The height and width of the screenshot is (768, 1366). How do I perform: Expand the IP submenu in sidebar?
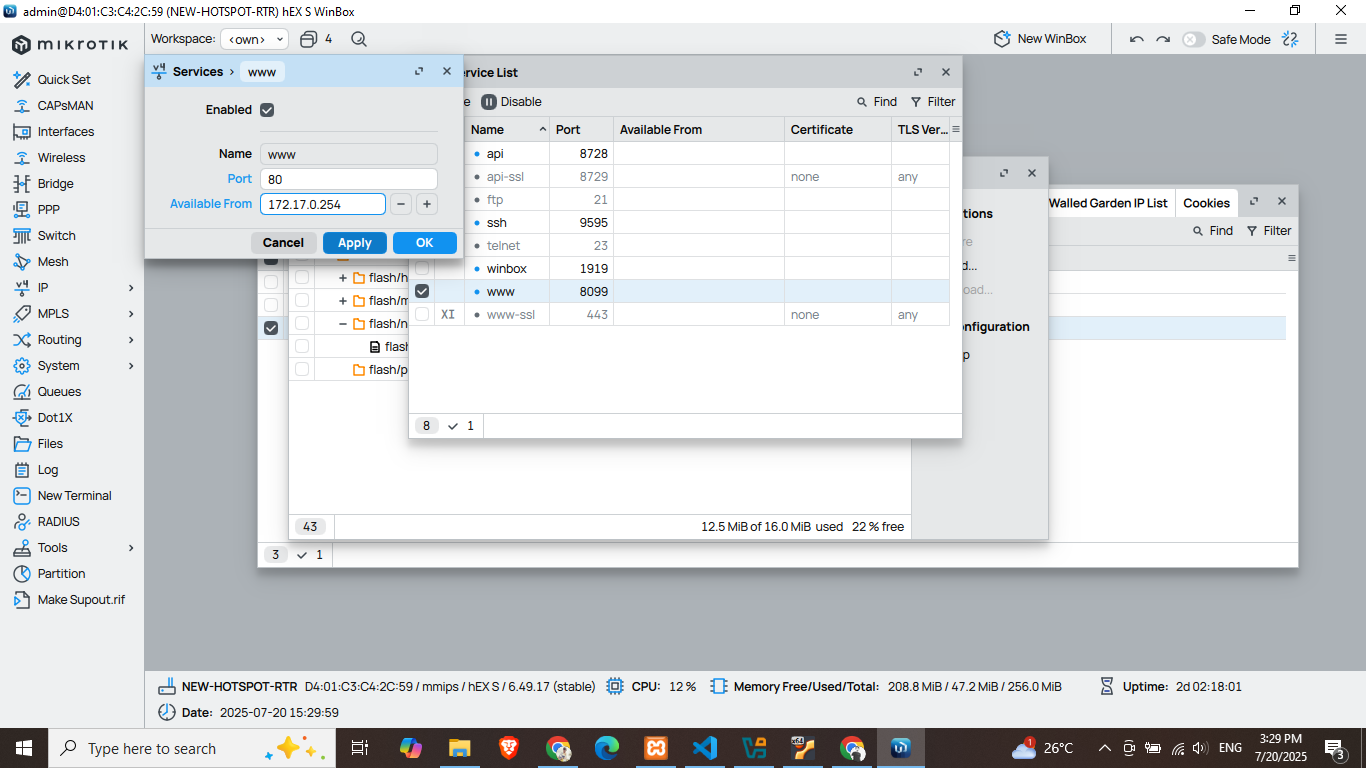tap(131, 287)
